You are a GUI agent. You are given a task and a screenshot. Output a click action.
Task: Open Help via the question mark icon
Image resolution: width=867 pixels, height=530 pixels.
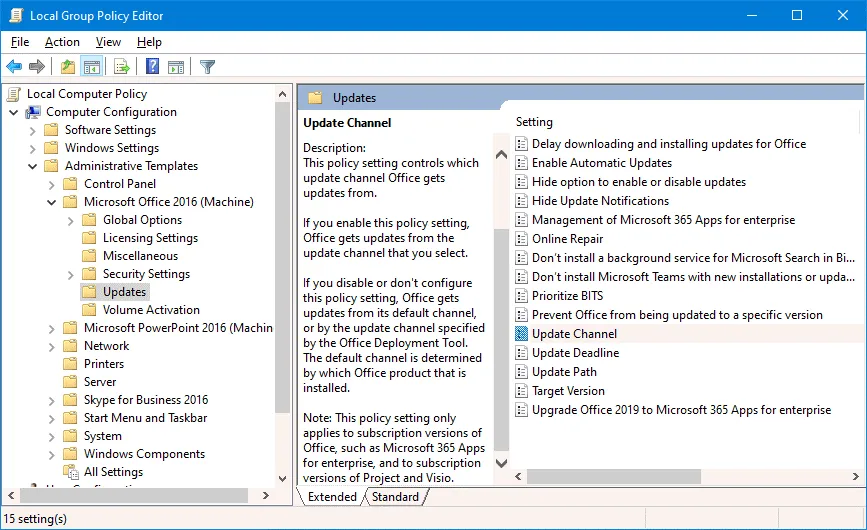[x=152, y=67]
